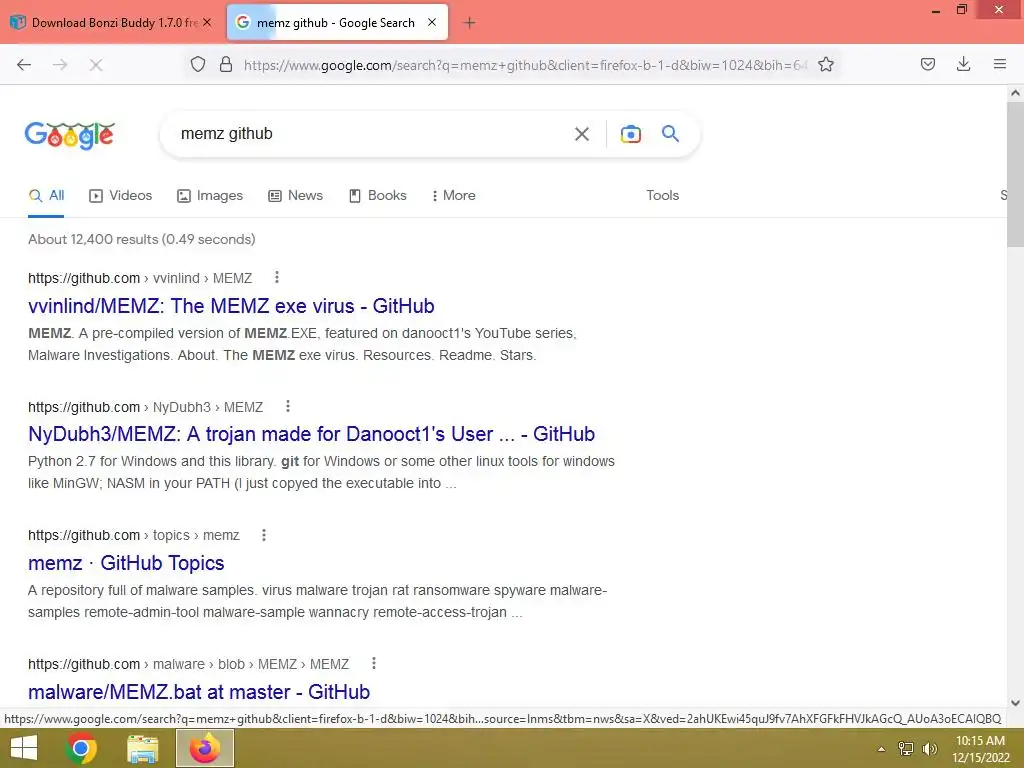The width and height of the screenshot is (1024, 768).
Task: Save to Pocket icon in toolbar
Action: tap(928, 64)
